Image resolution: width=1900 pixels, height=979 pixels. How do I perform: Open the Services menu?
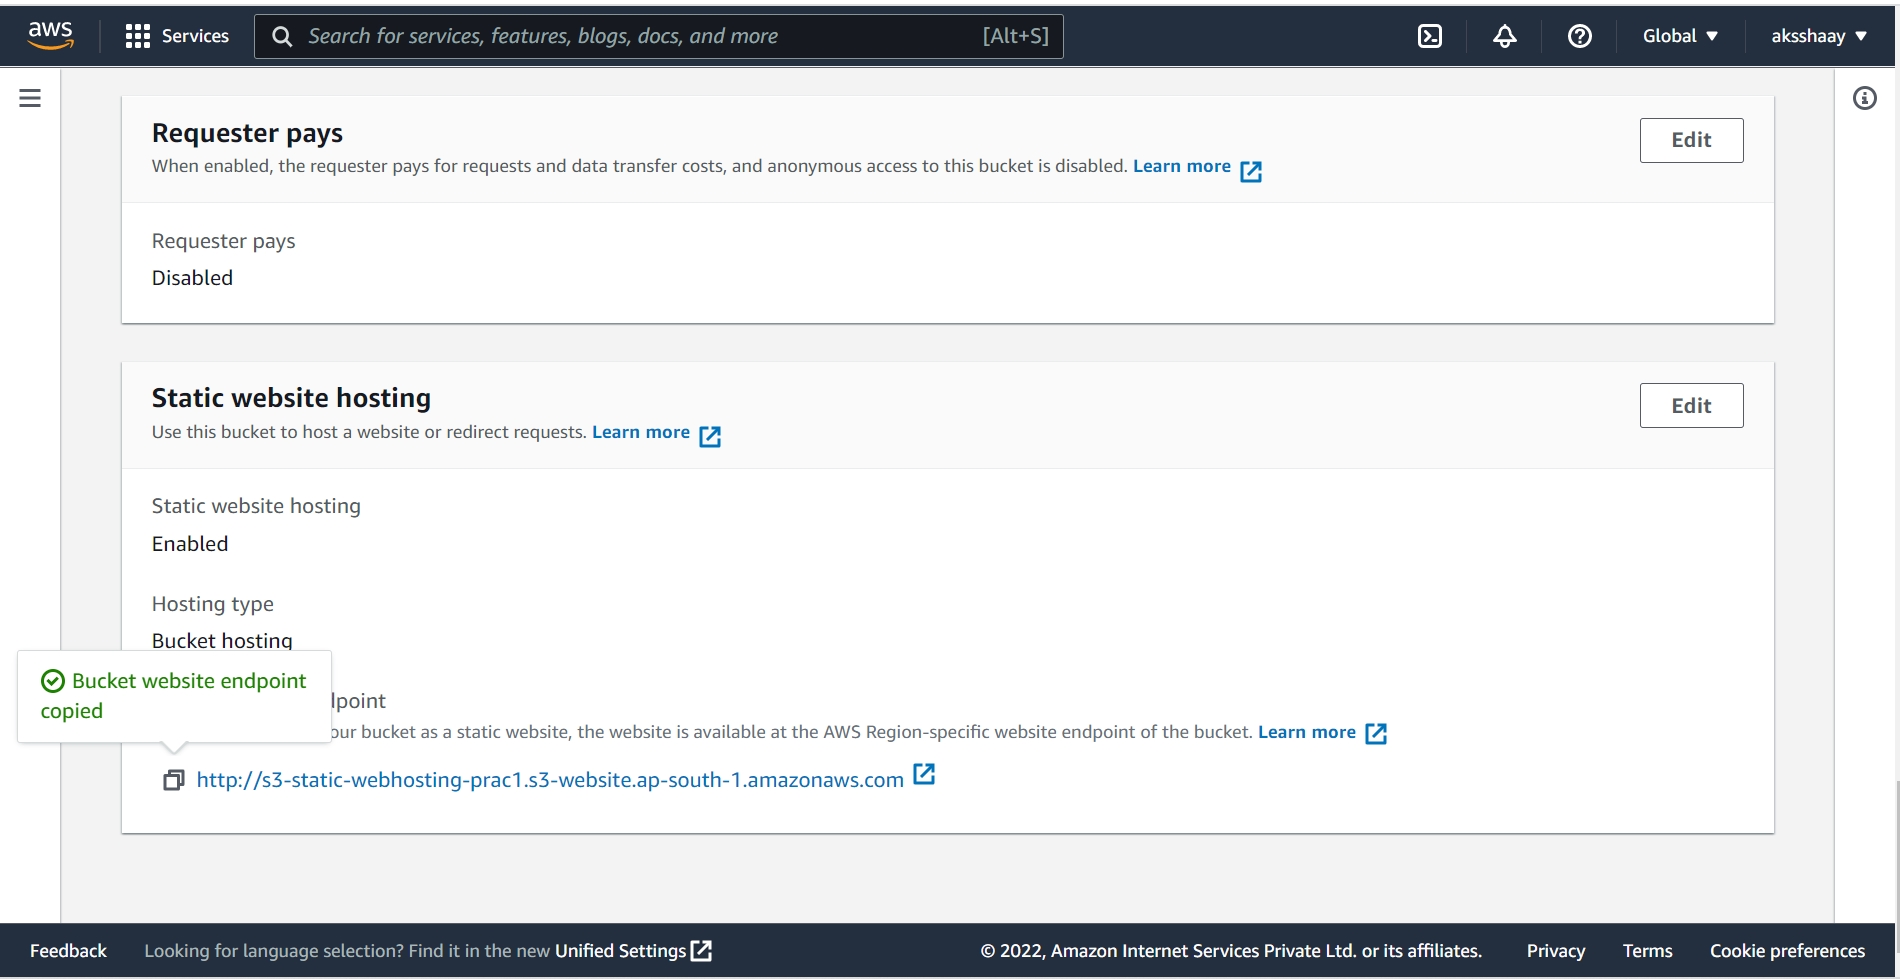(x=178, y=36)
